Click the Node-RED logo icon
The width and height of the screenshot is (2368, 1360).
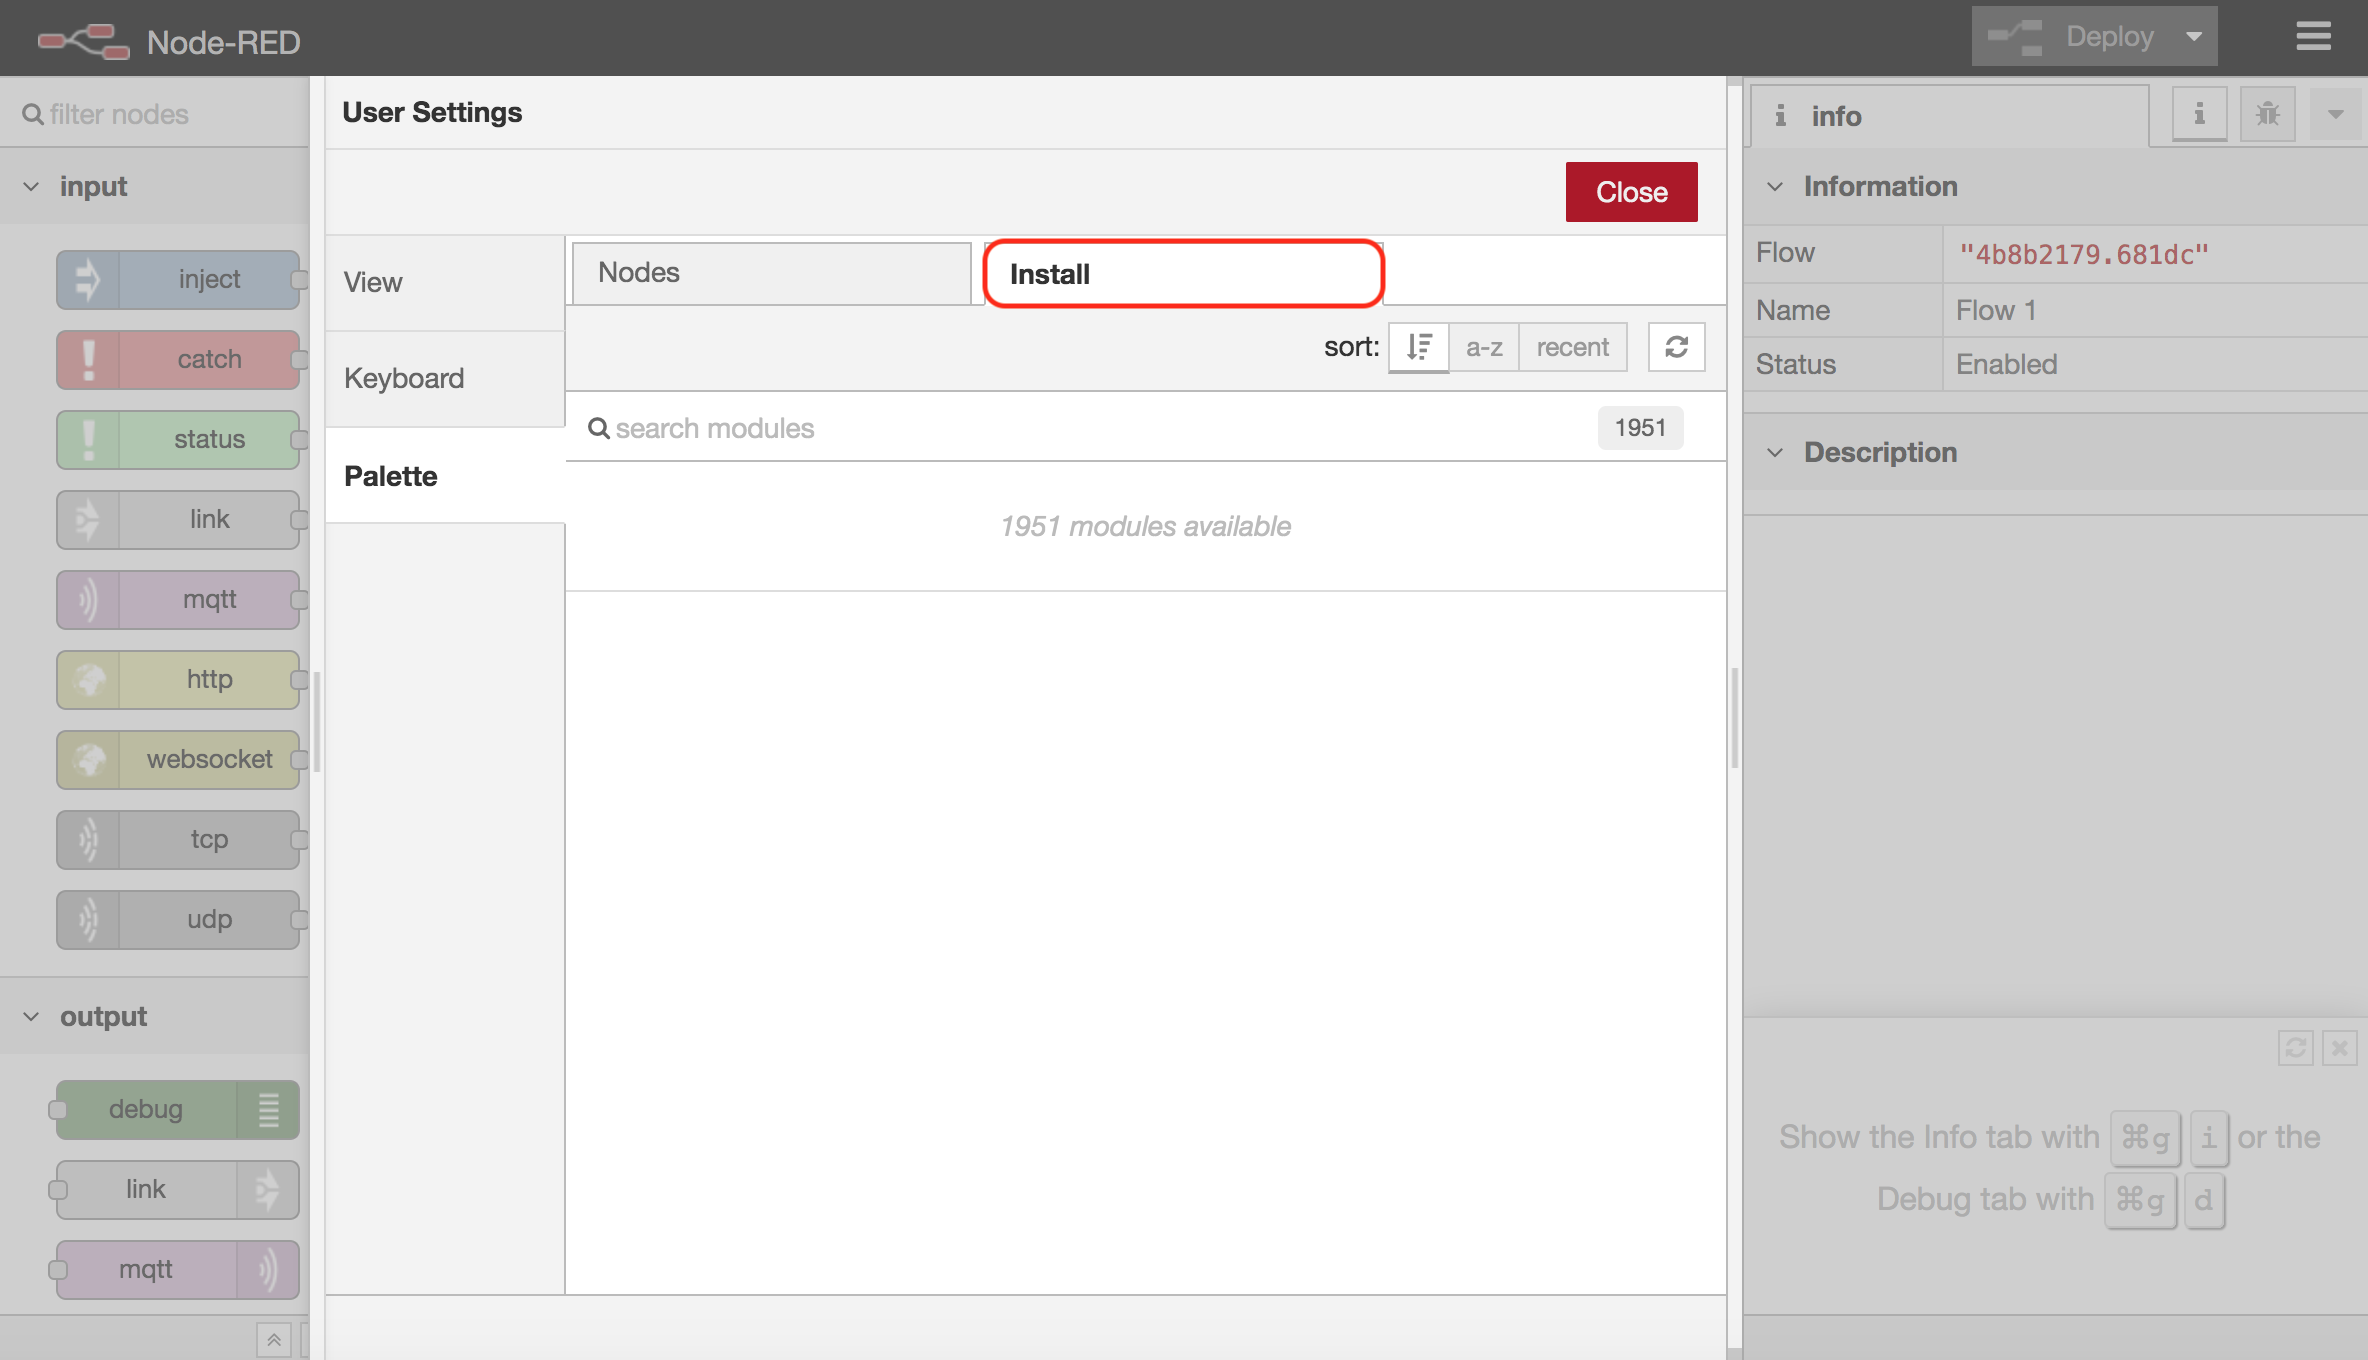pos(84,41)
